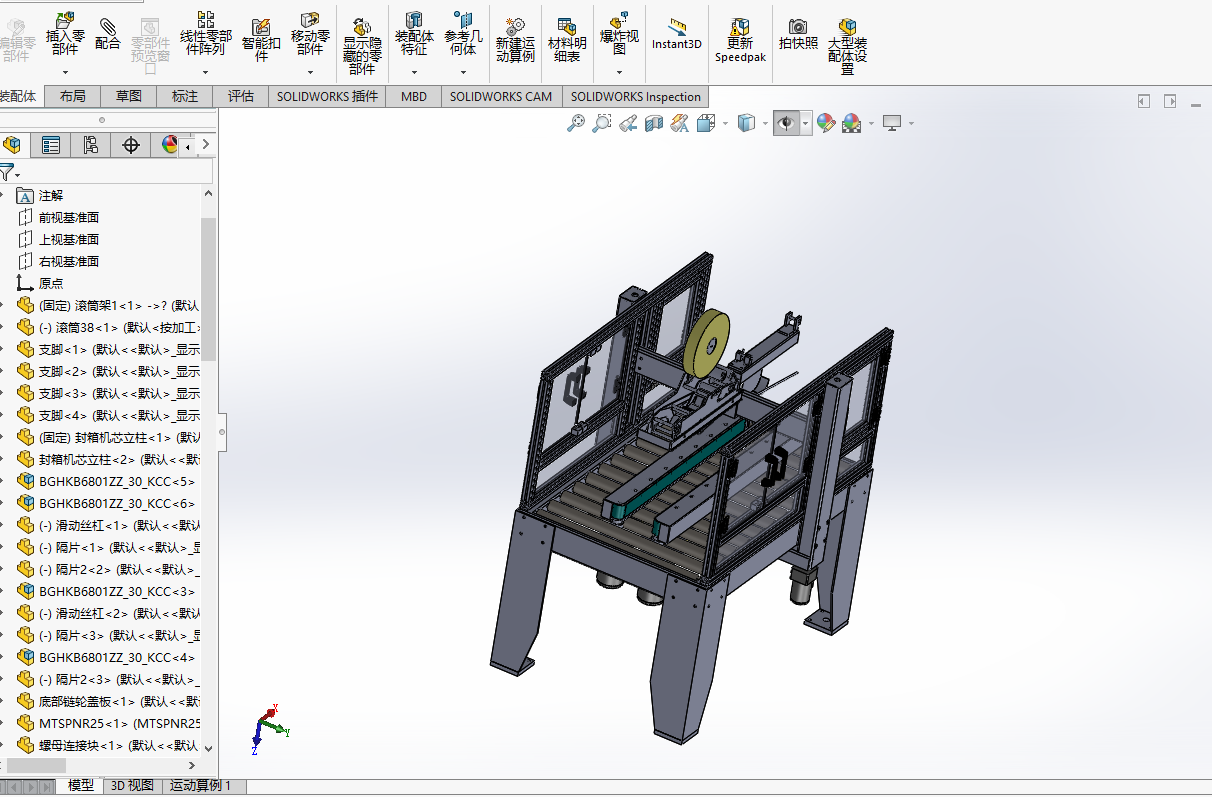Open SOLIDWORKS Inspection tab

(x=636, y=96)
